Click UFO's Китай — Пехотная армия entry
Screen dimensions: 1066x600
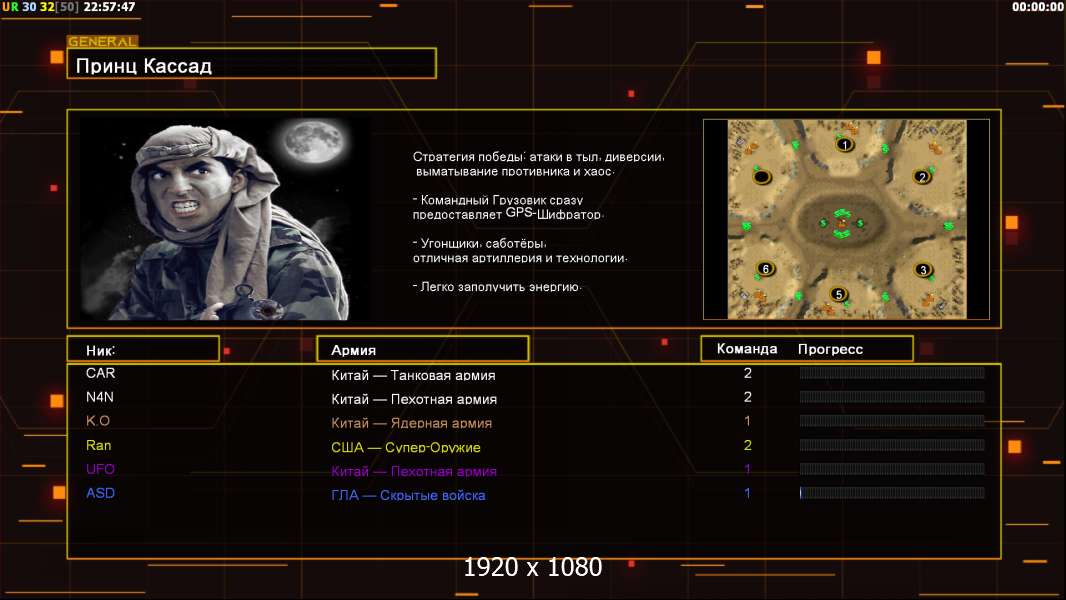click(x=414, y=471)
